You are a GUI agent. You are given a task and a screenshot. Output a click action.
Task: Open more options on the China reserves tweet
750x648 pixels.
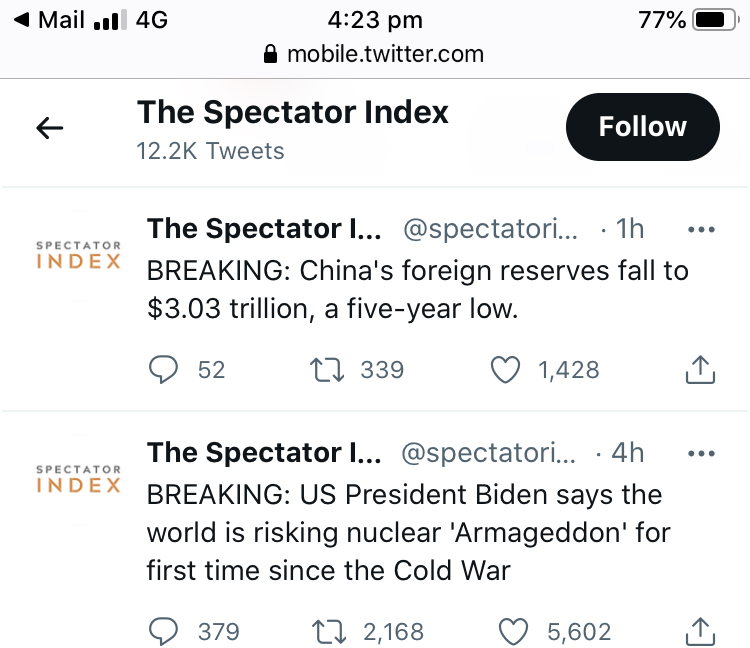coord(703,230)
